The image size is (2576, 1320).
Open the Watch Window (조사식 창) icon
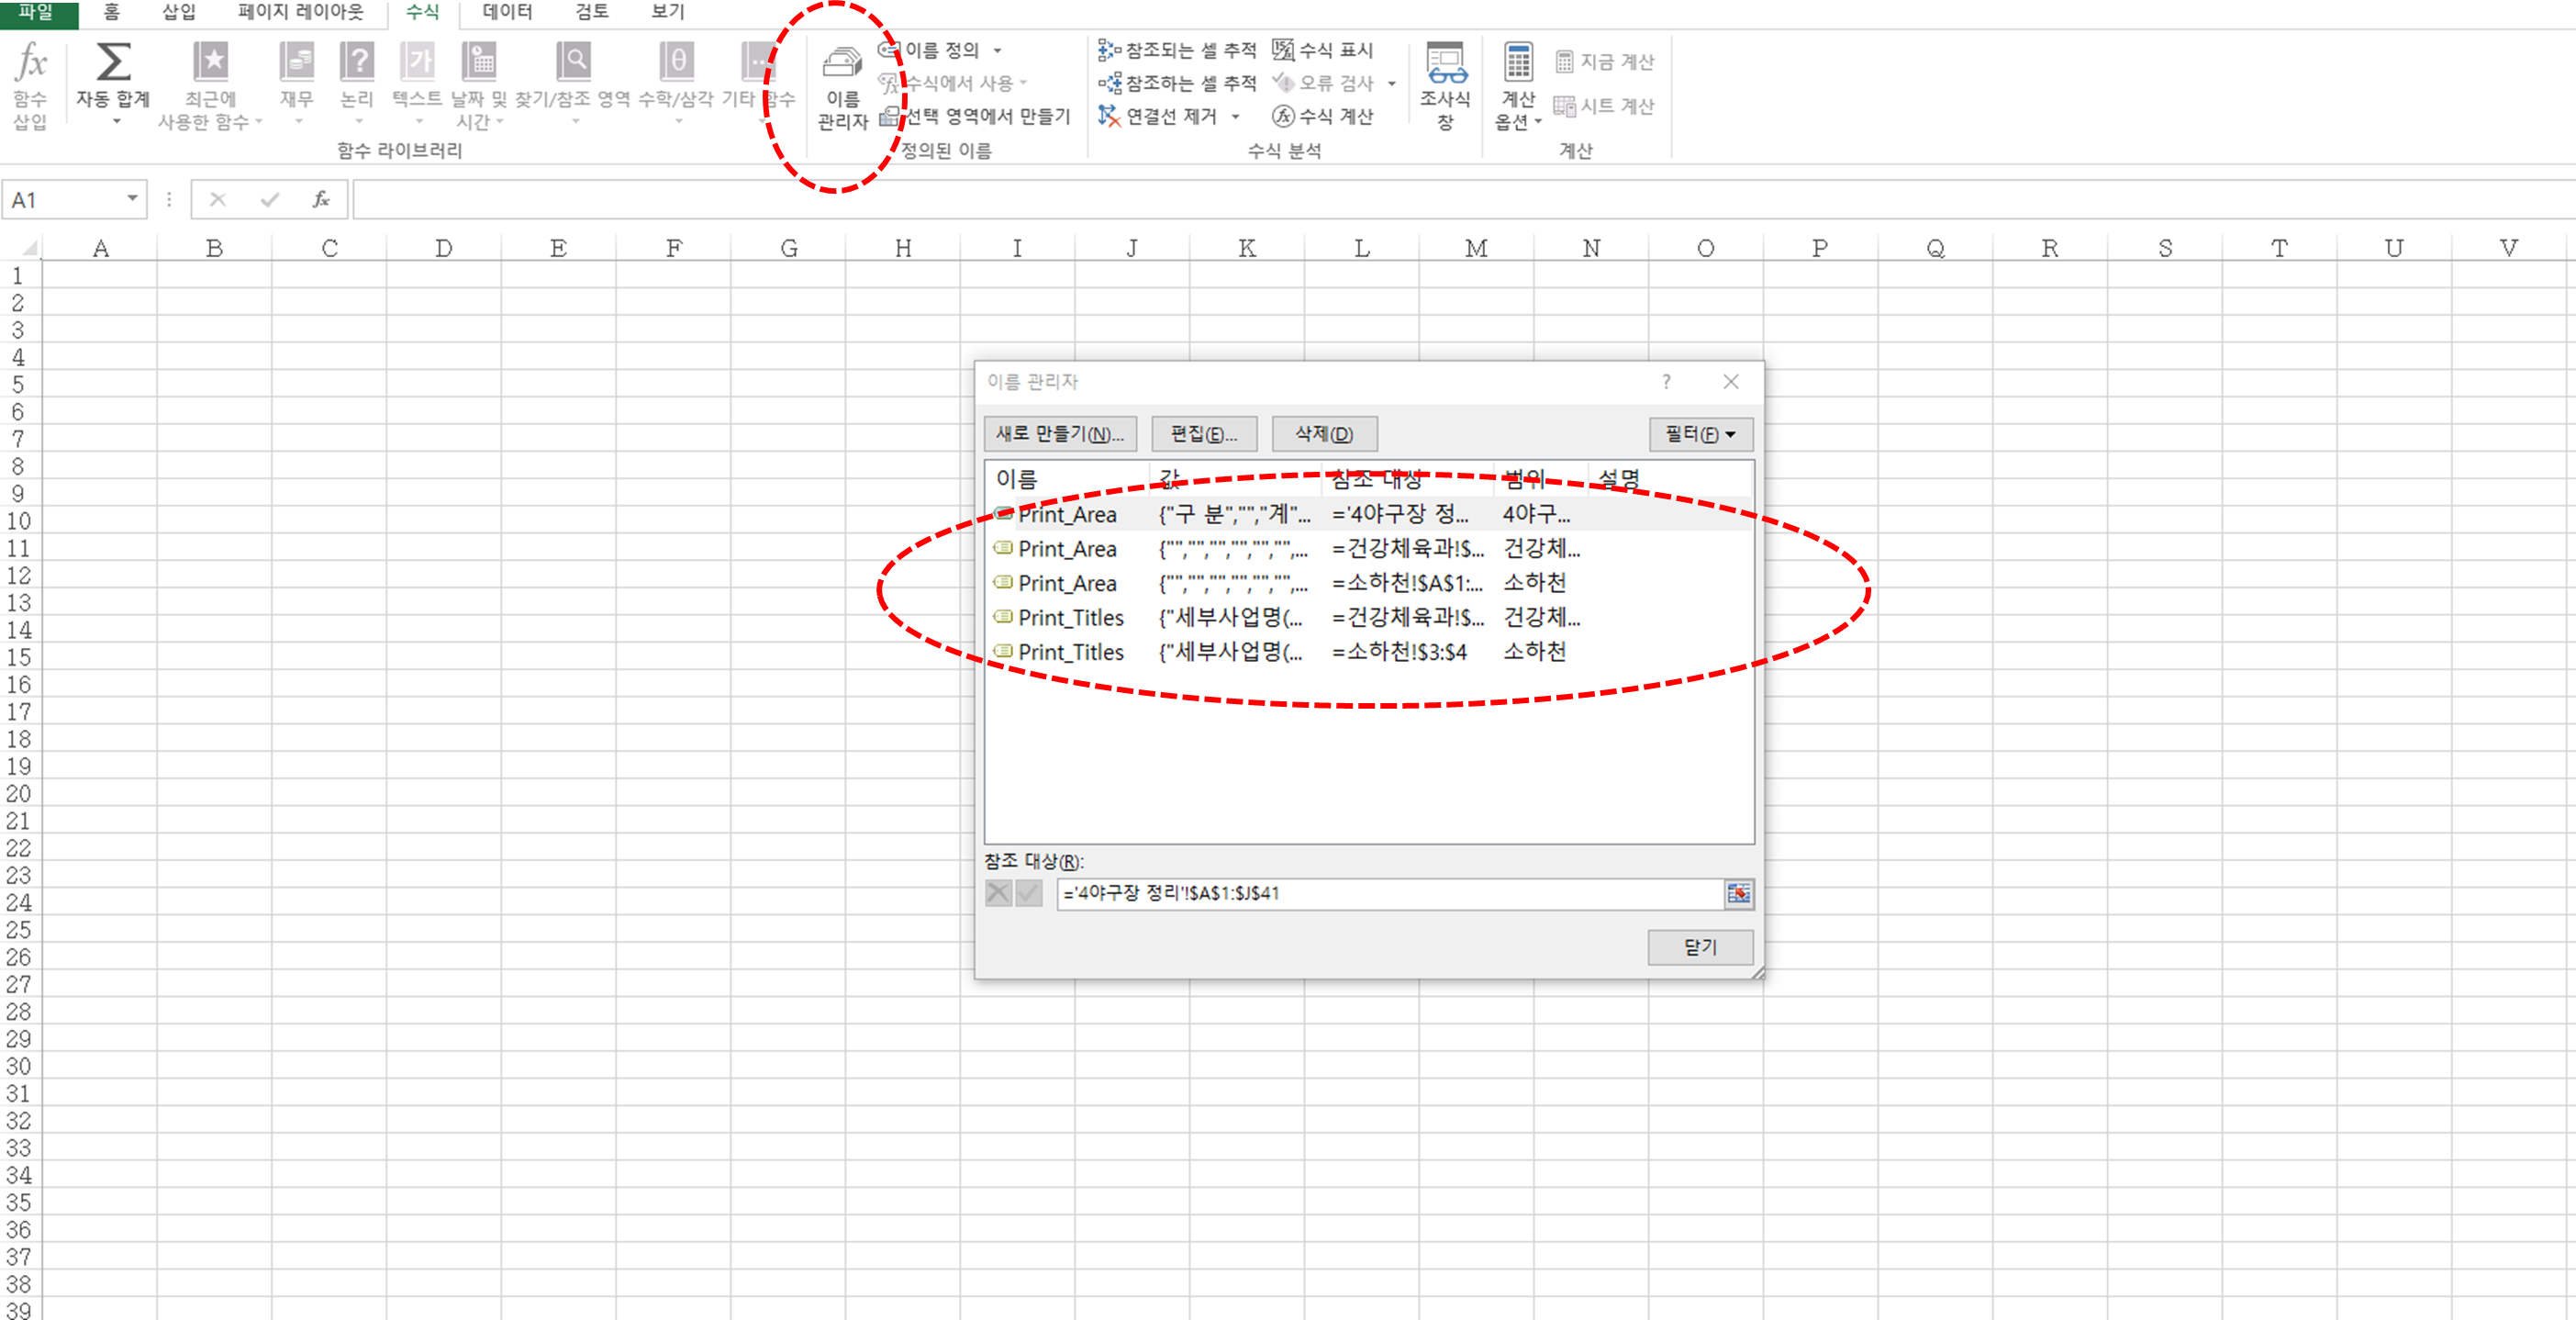(x=1445, y=64)
